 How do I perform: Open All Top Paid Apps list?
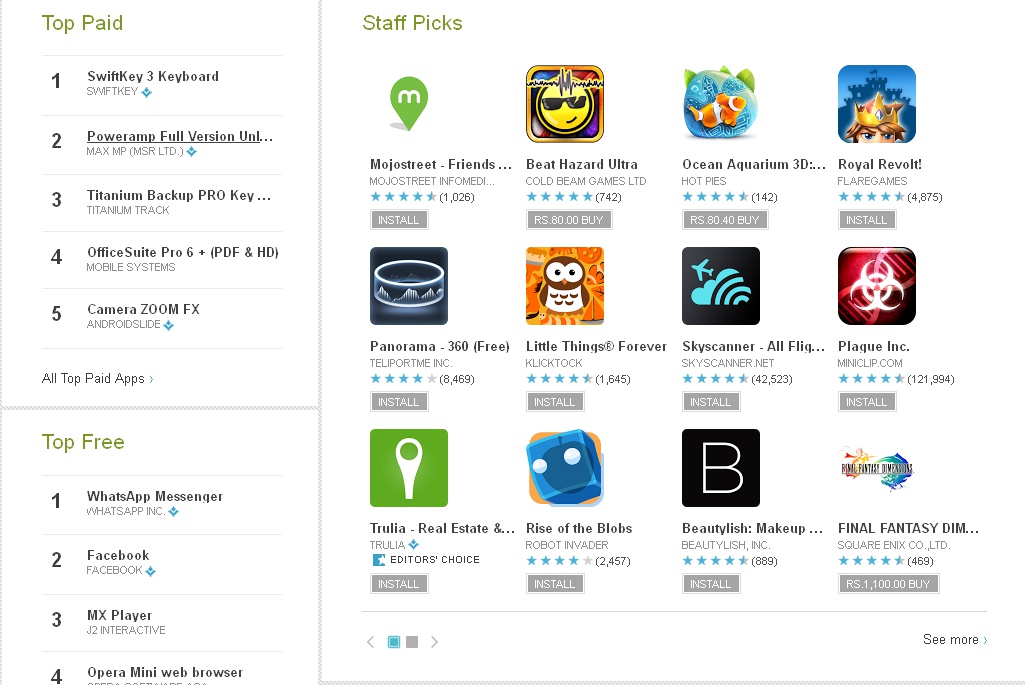click(97, 378)
